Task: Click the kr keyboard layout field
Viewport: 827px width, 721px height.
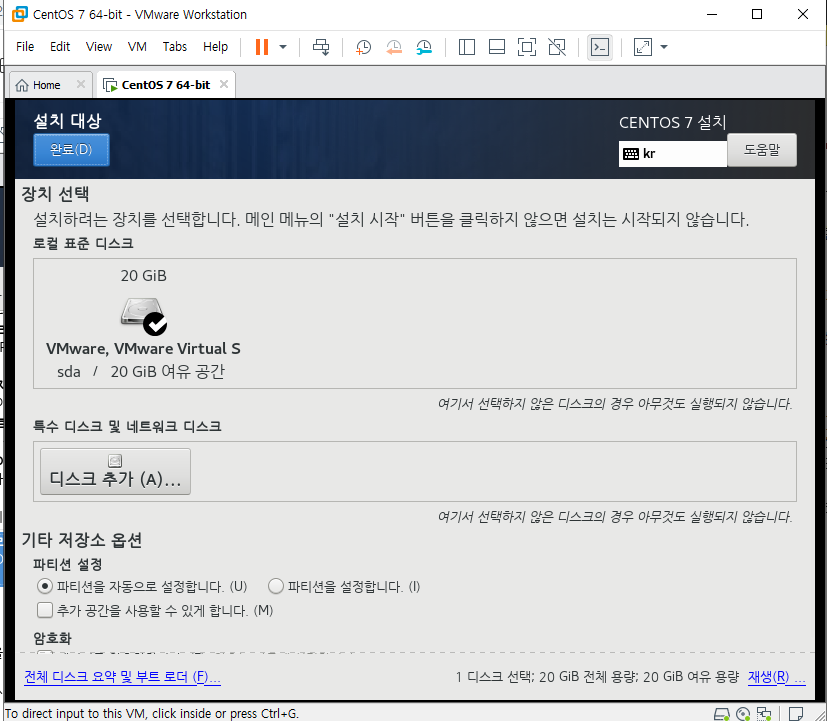Action: pyautogui.click(x=673, y=154)
